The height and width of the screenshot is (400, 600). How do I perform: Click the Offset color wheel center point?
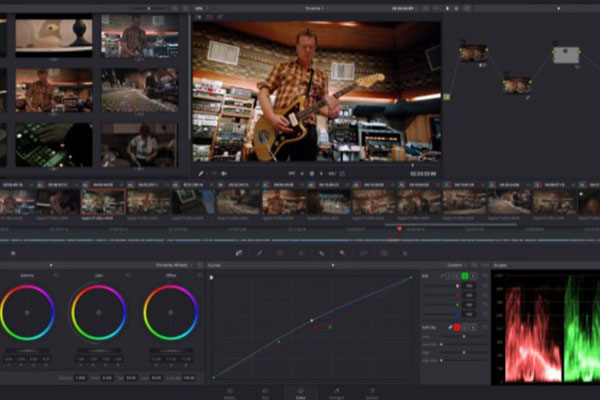pyautogui.click(x=171, y=313)
